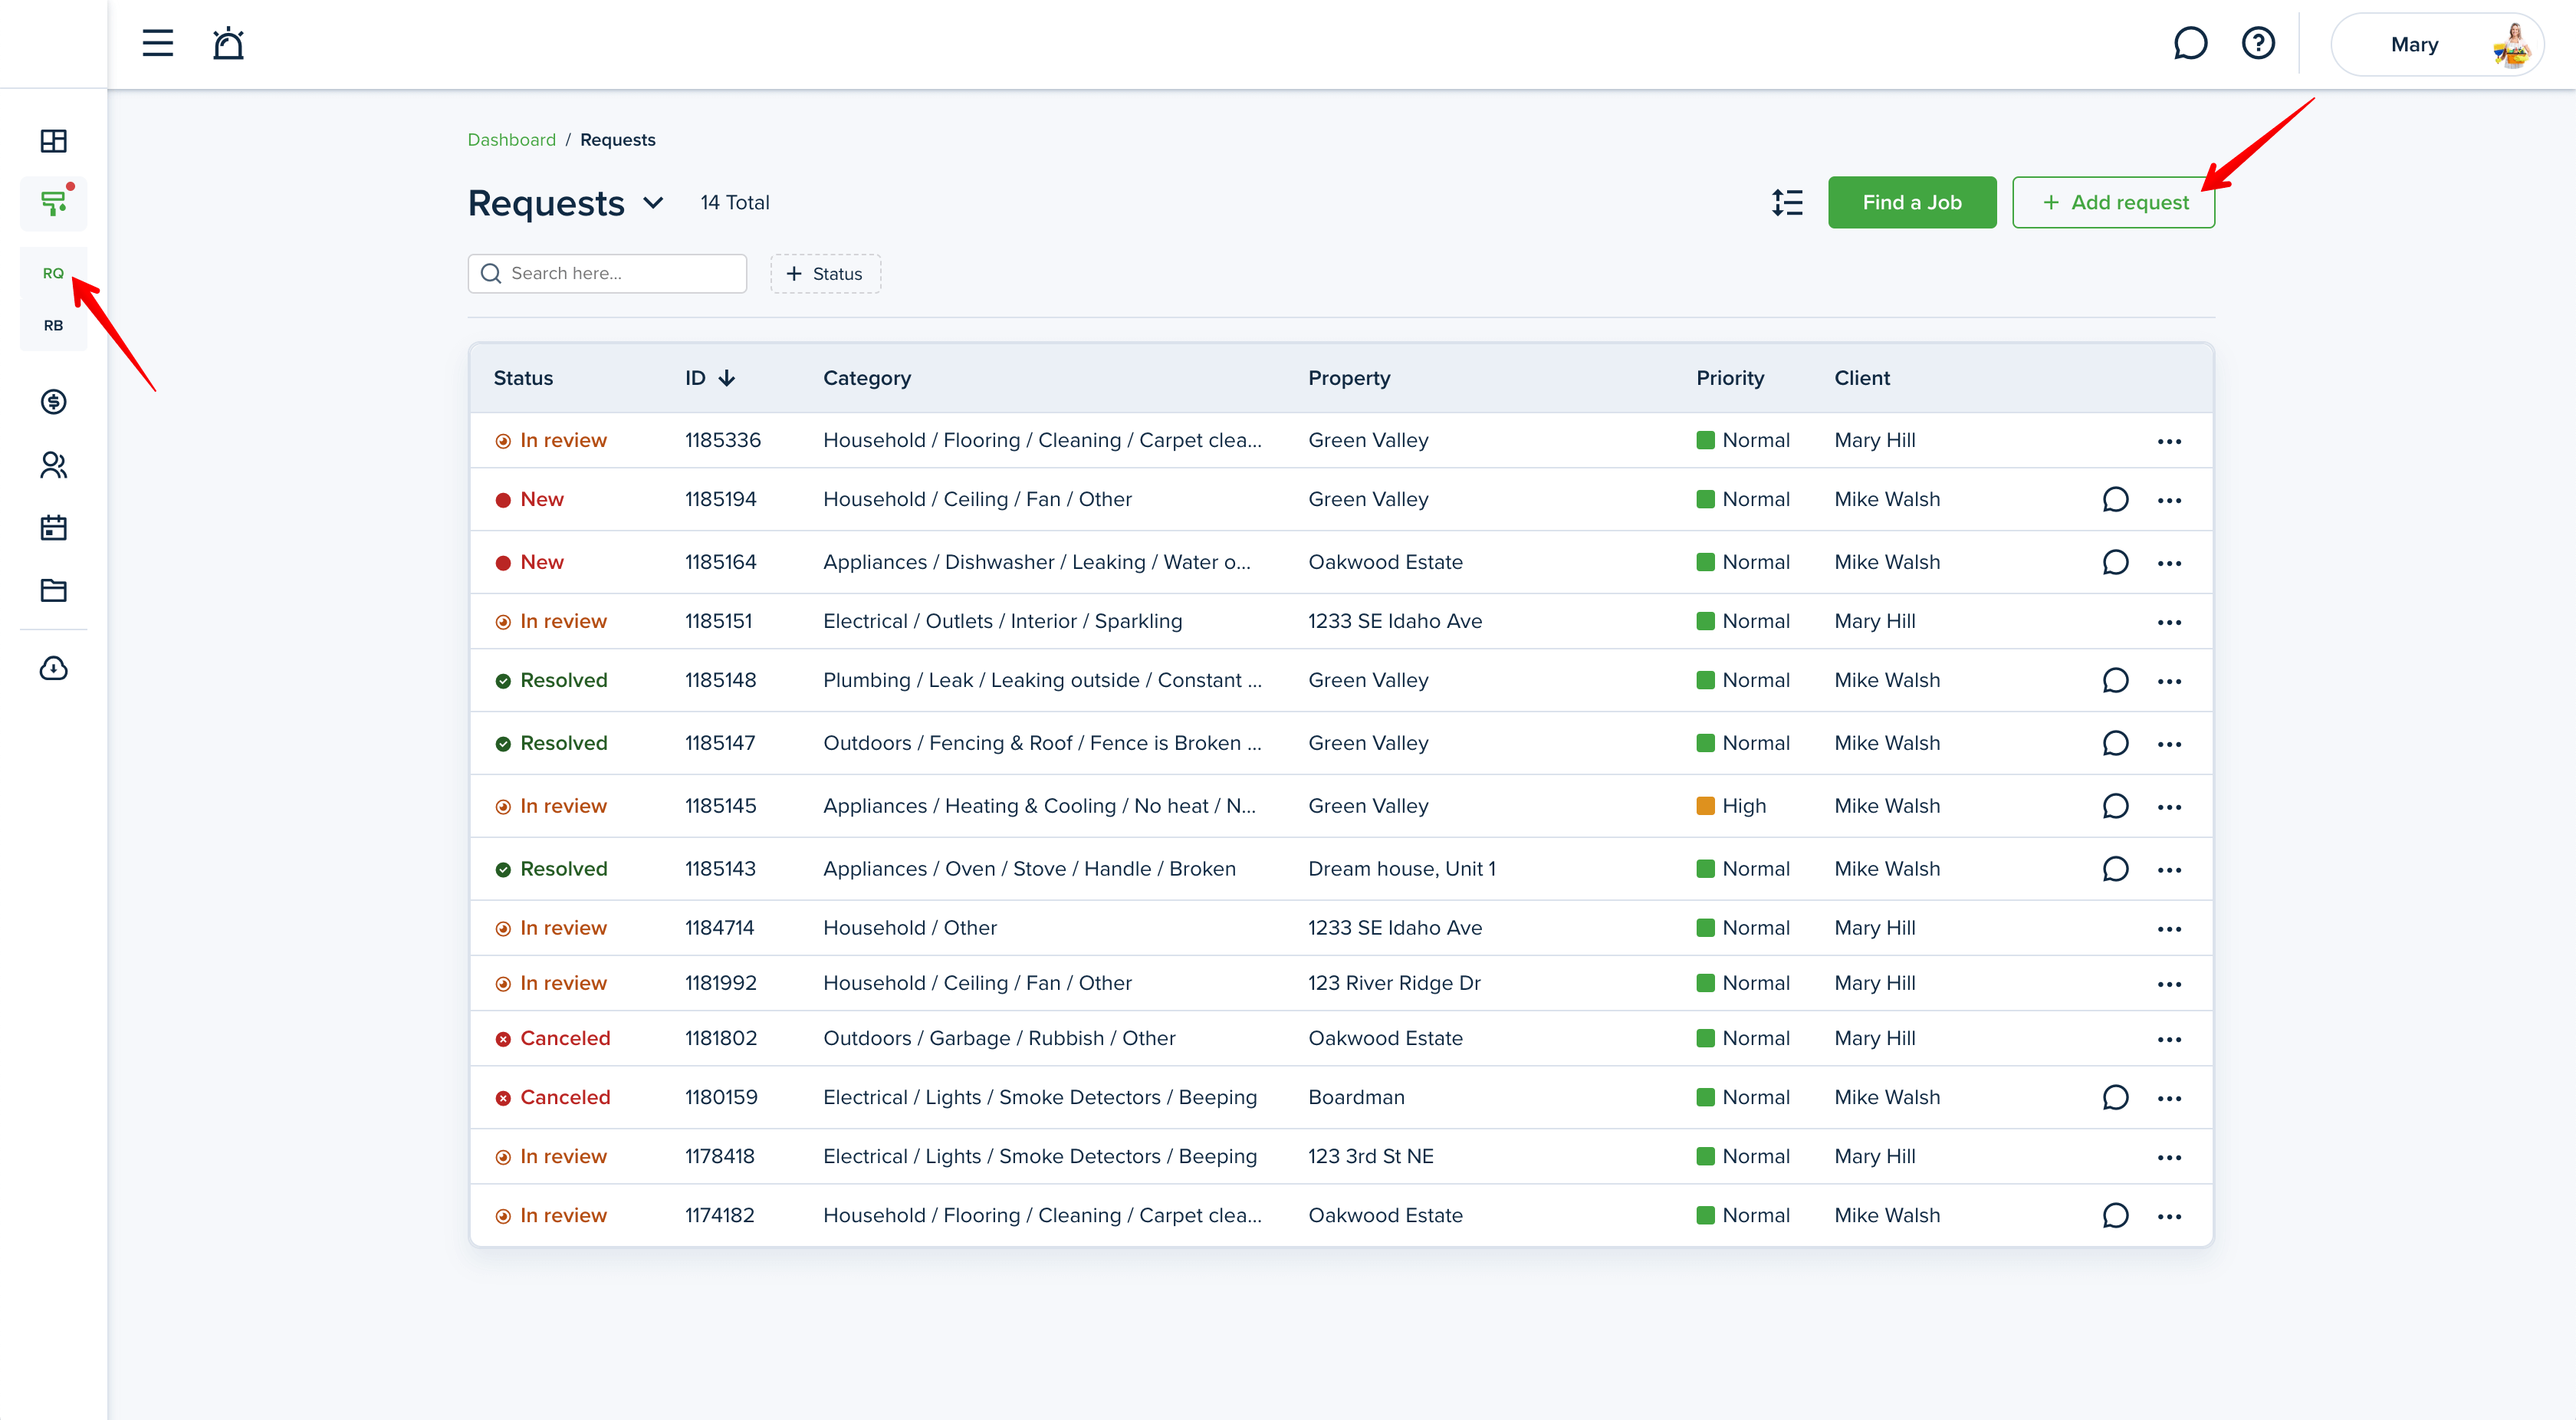The height and width of the screenshot is (1420, 2576).
Task: Open the sort order list icon
Action: pos(1787,203)
